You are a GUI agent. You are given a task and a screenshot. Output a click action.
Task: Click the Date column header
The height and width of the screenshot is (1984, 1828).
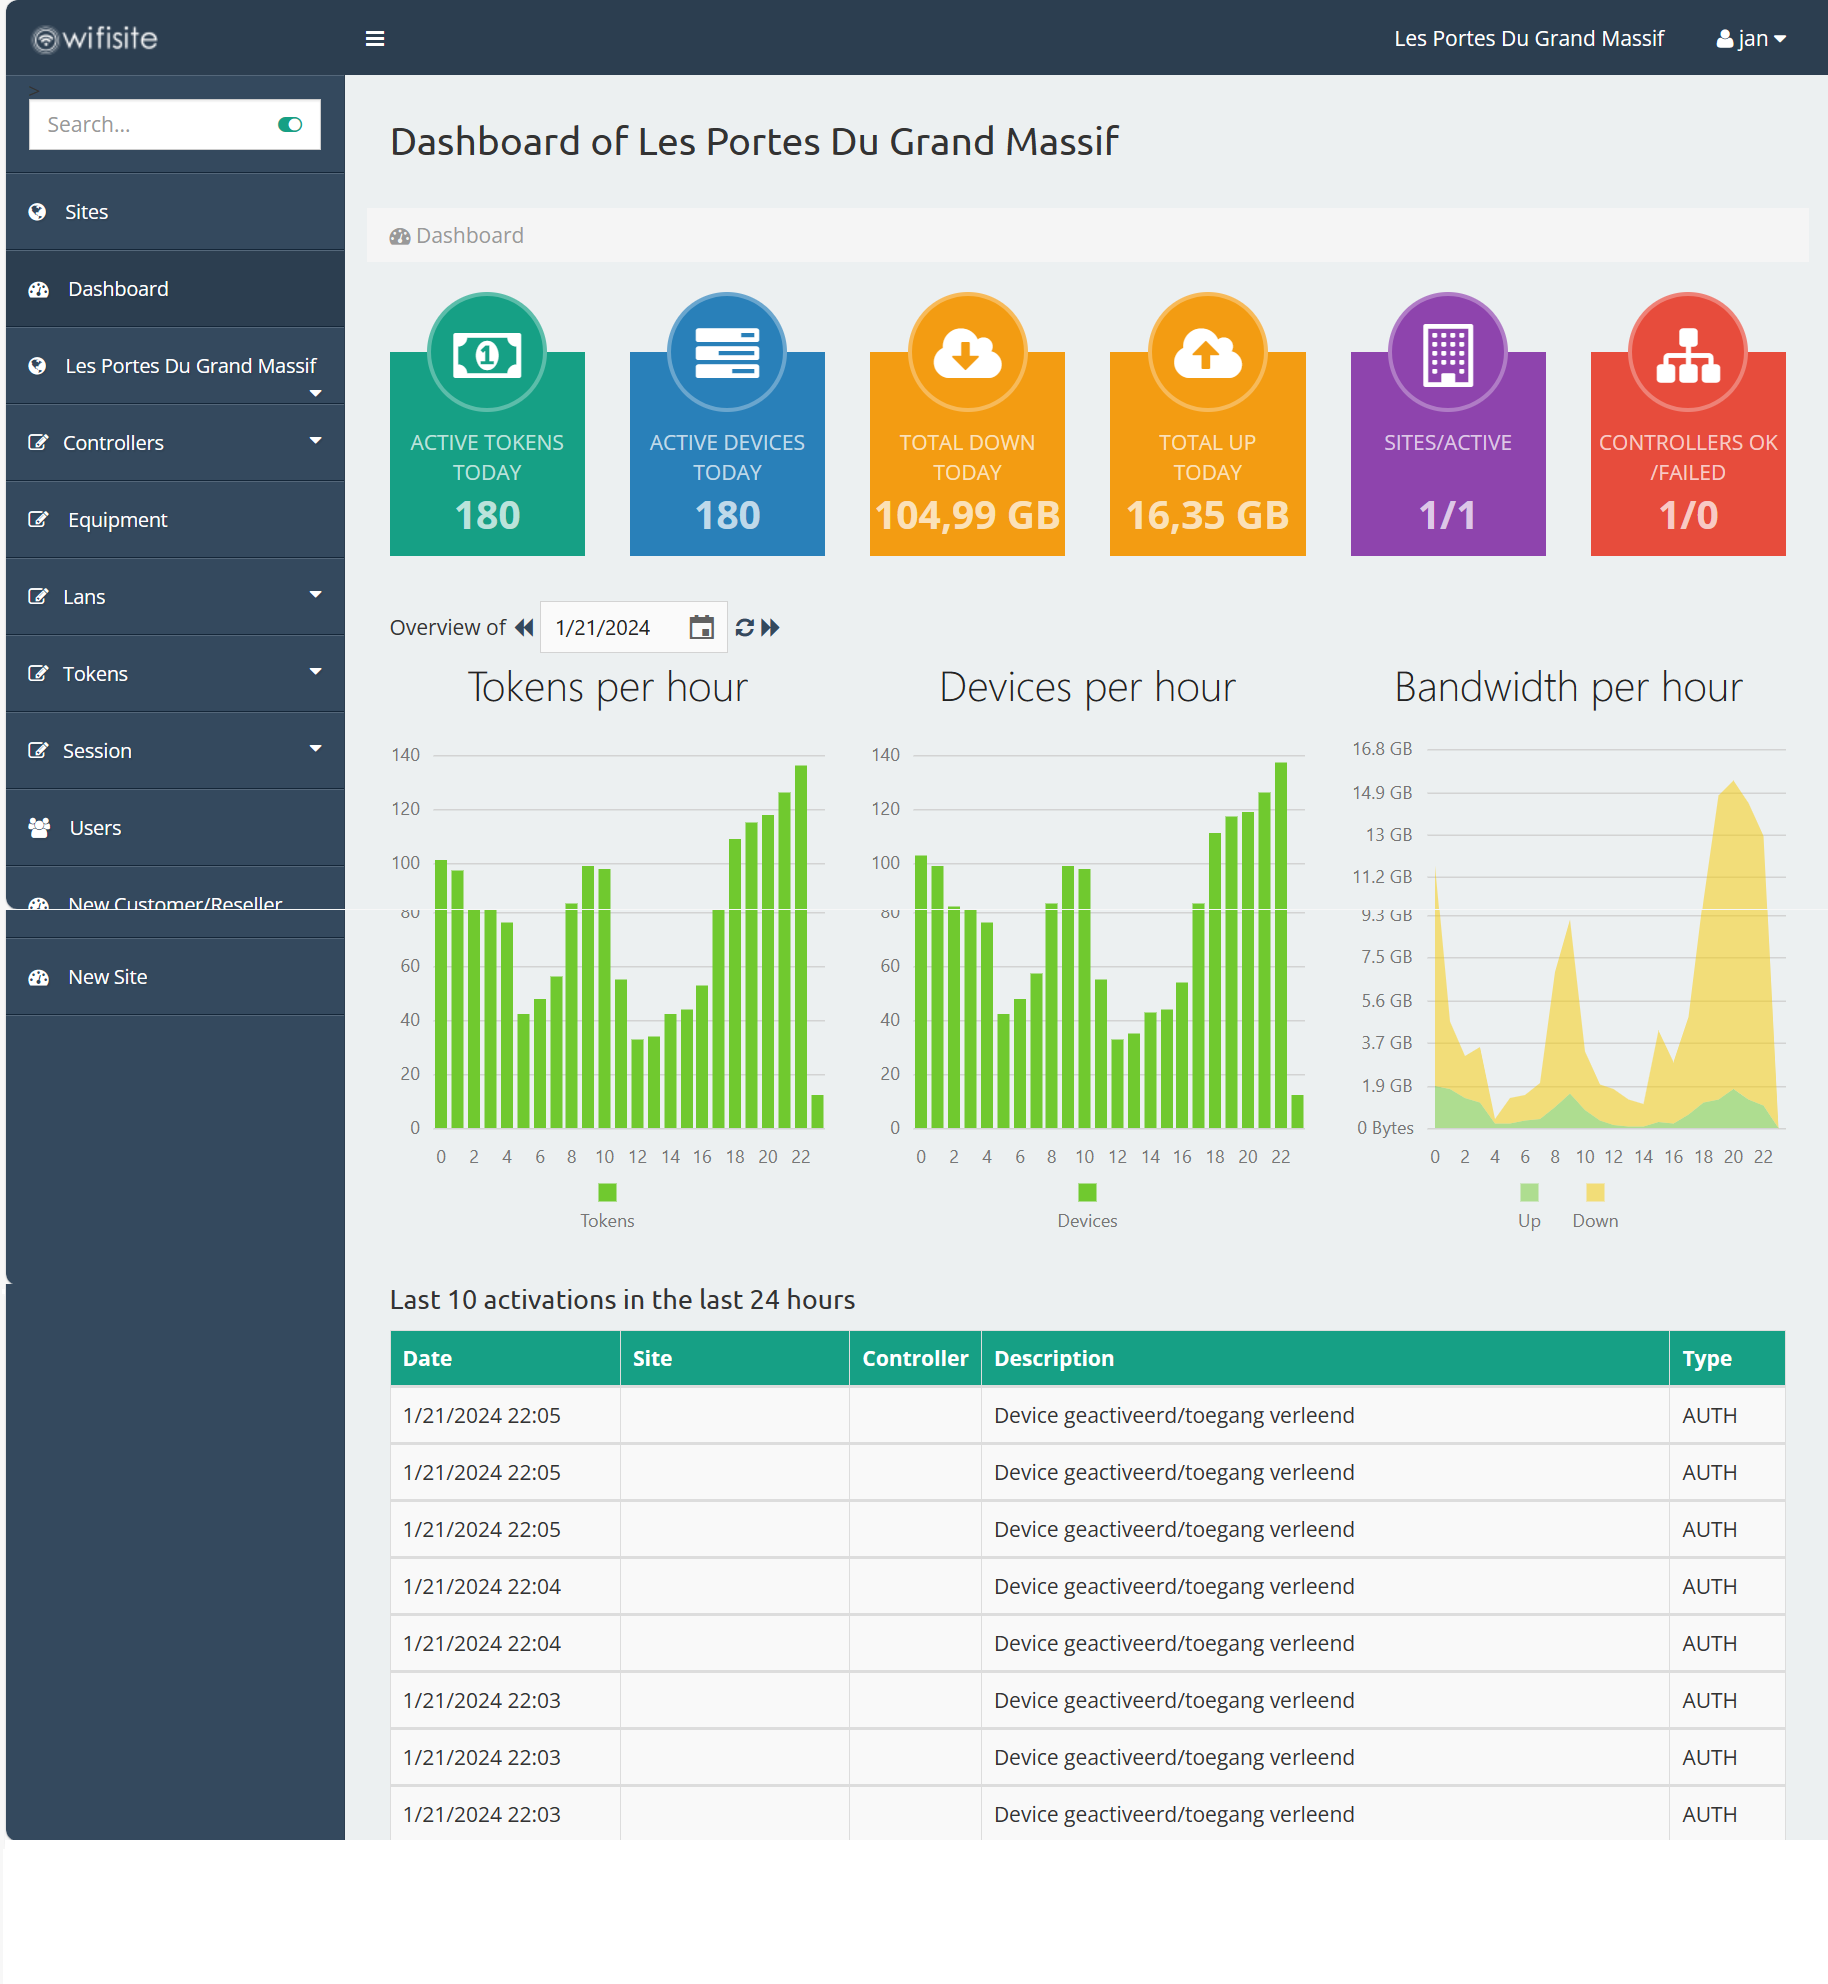pyautogui.click(x=505, y=1358)
